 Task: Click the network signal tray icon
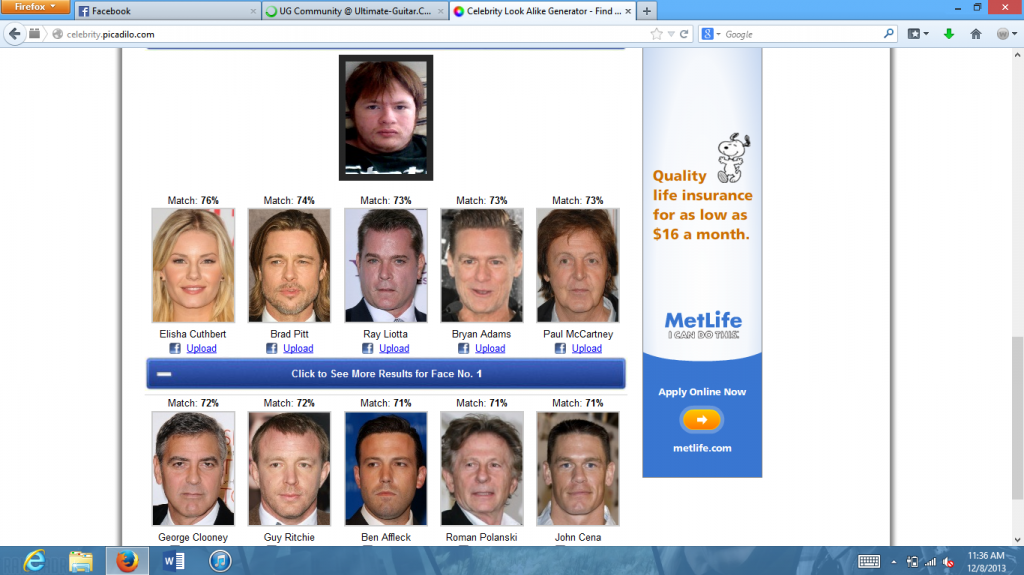(930, 562)
